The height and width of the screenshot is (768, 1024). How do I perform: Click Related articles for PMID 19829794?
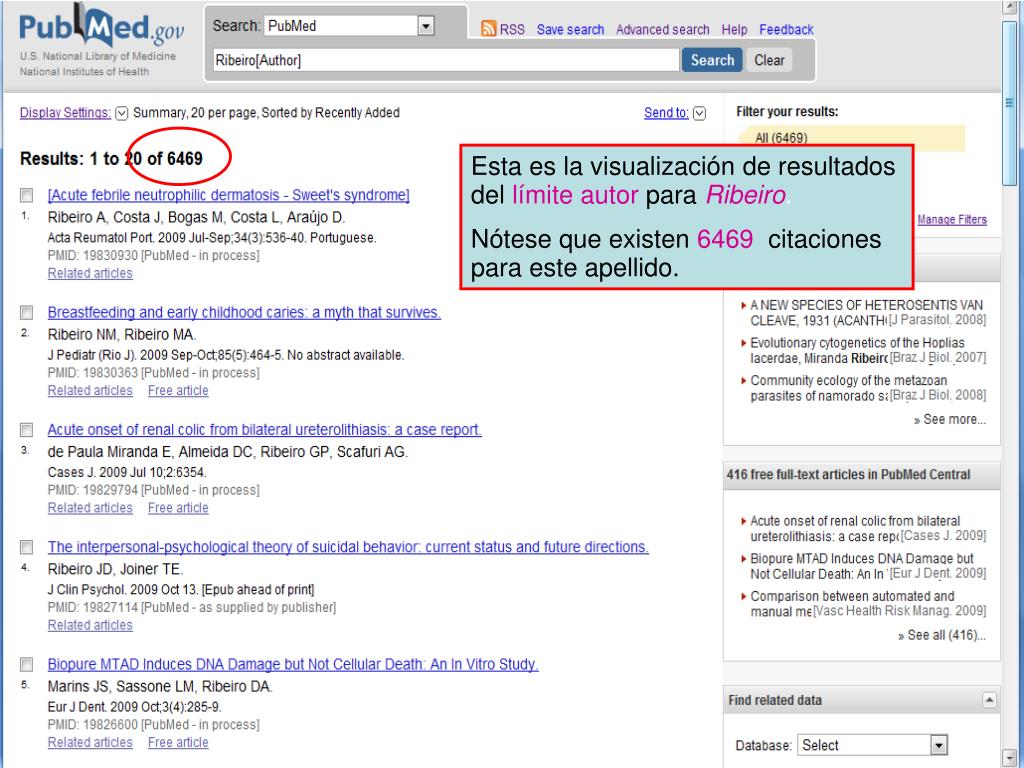click(x=90, y=508)
